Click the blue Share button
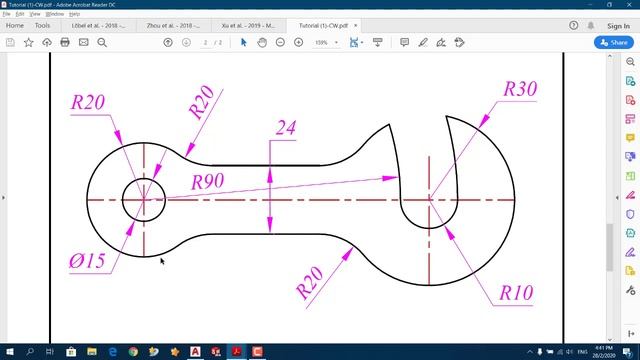This screenshot has width=640, height=360. (614, 42)
